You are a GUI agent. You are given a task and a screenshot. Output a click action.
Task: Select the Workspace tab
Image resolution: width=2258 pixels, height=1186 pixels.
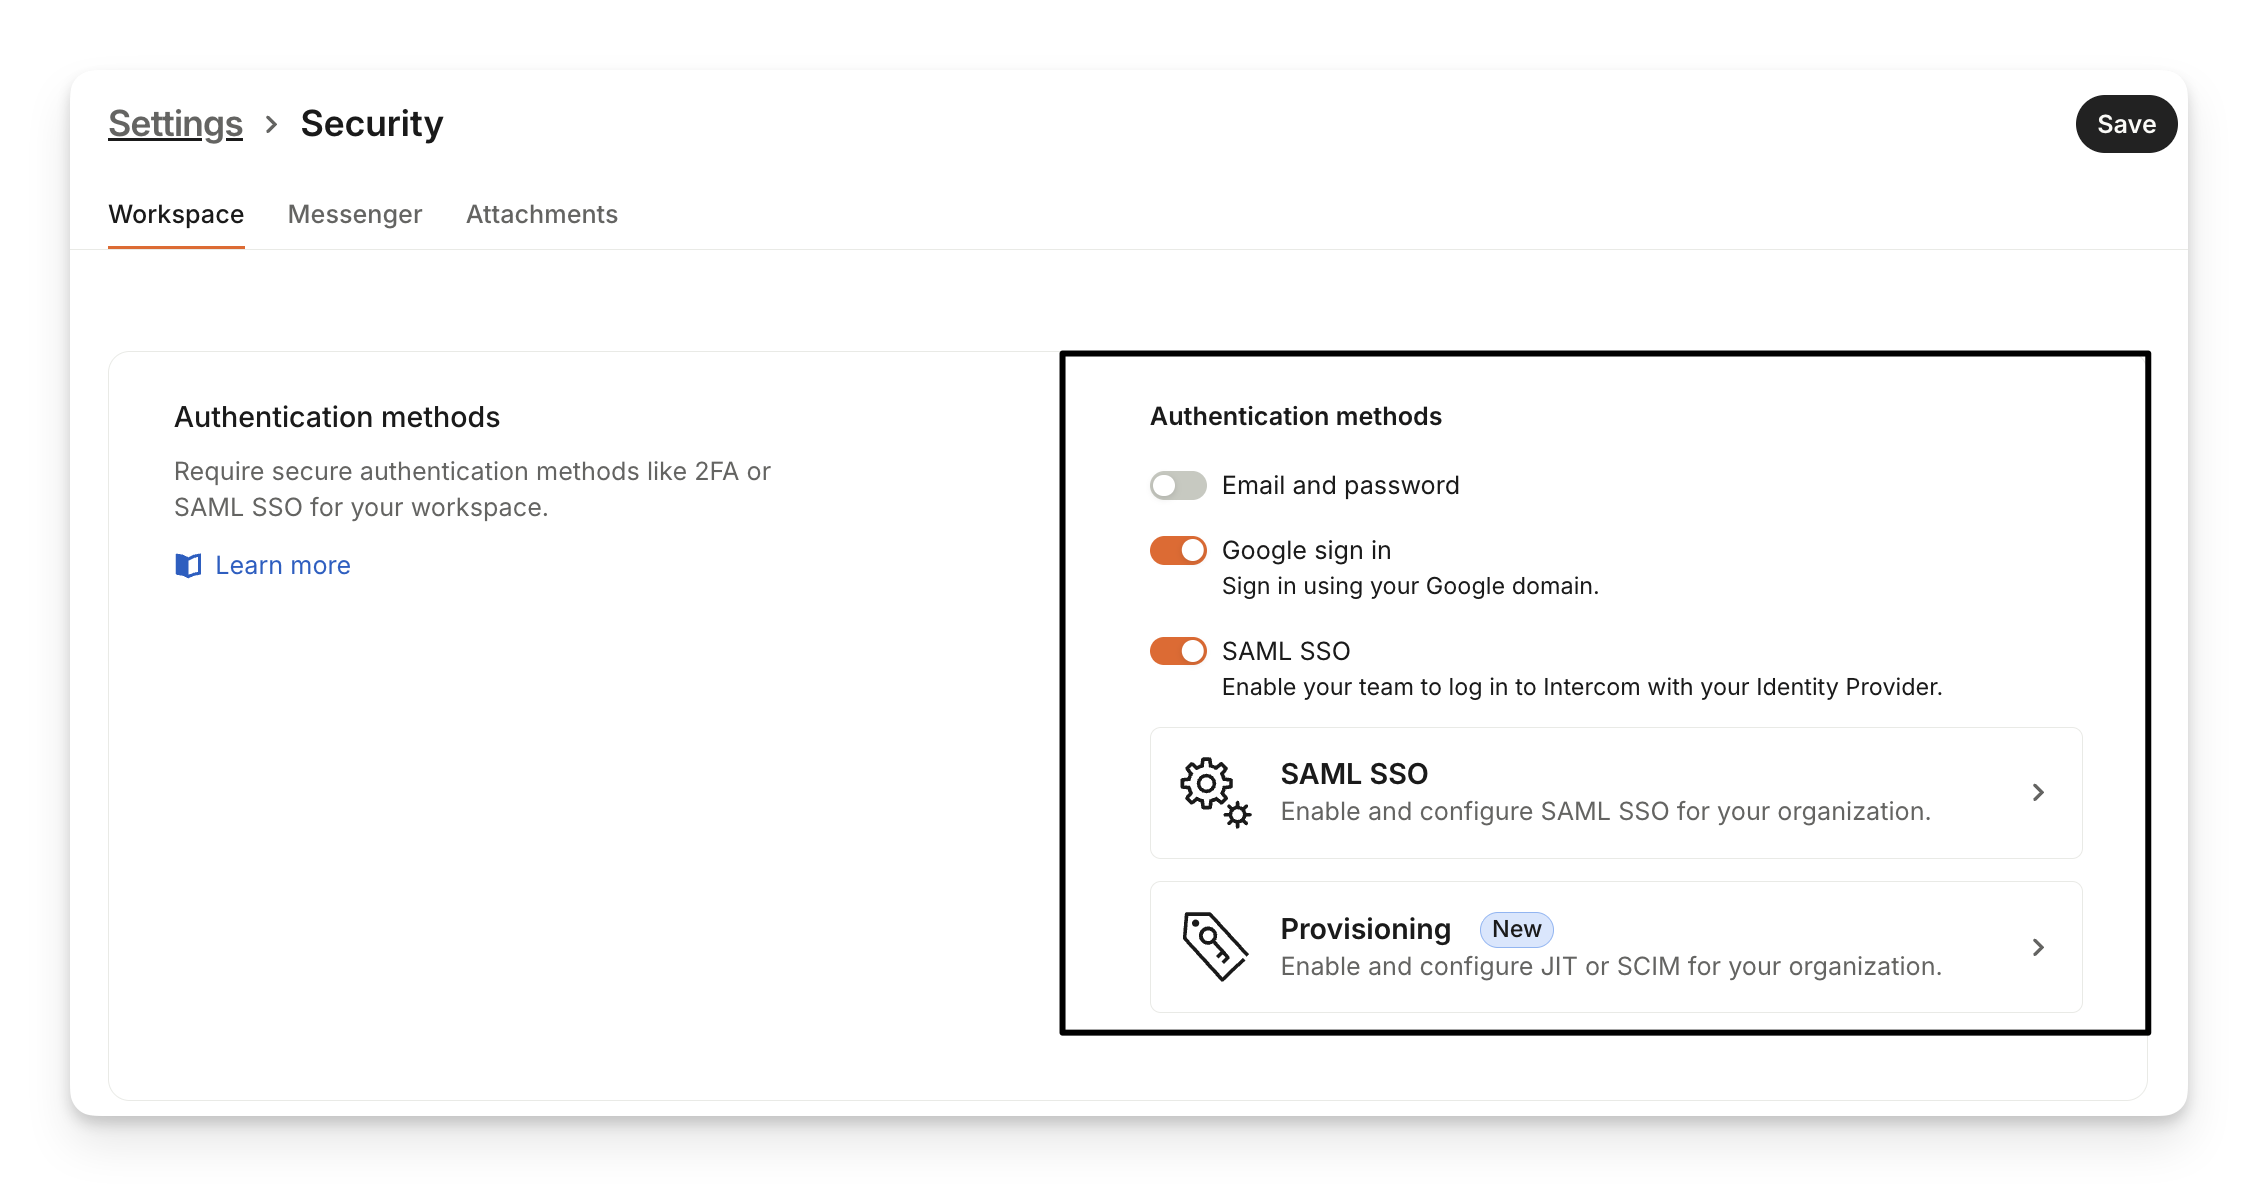[x=176, y=215]
